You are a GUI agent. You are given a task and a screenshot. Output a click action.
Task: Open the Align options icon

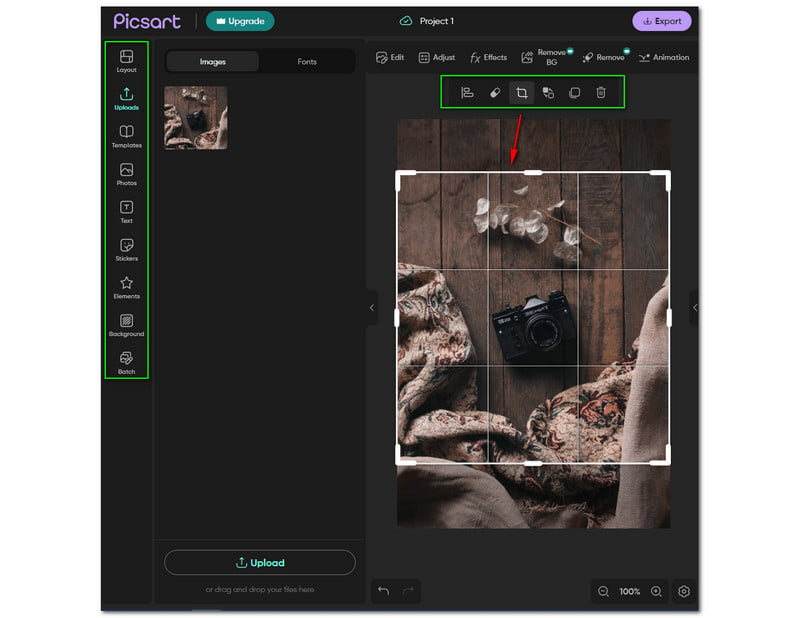point(467,93)
